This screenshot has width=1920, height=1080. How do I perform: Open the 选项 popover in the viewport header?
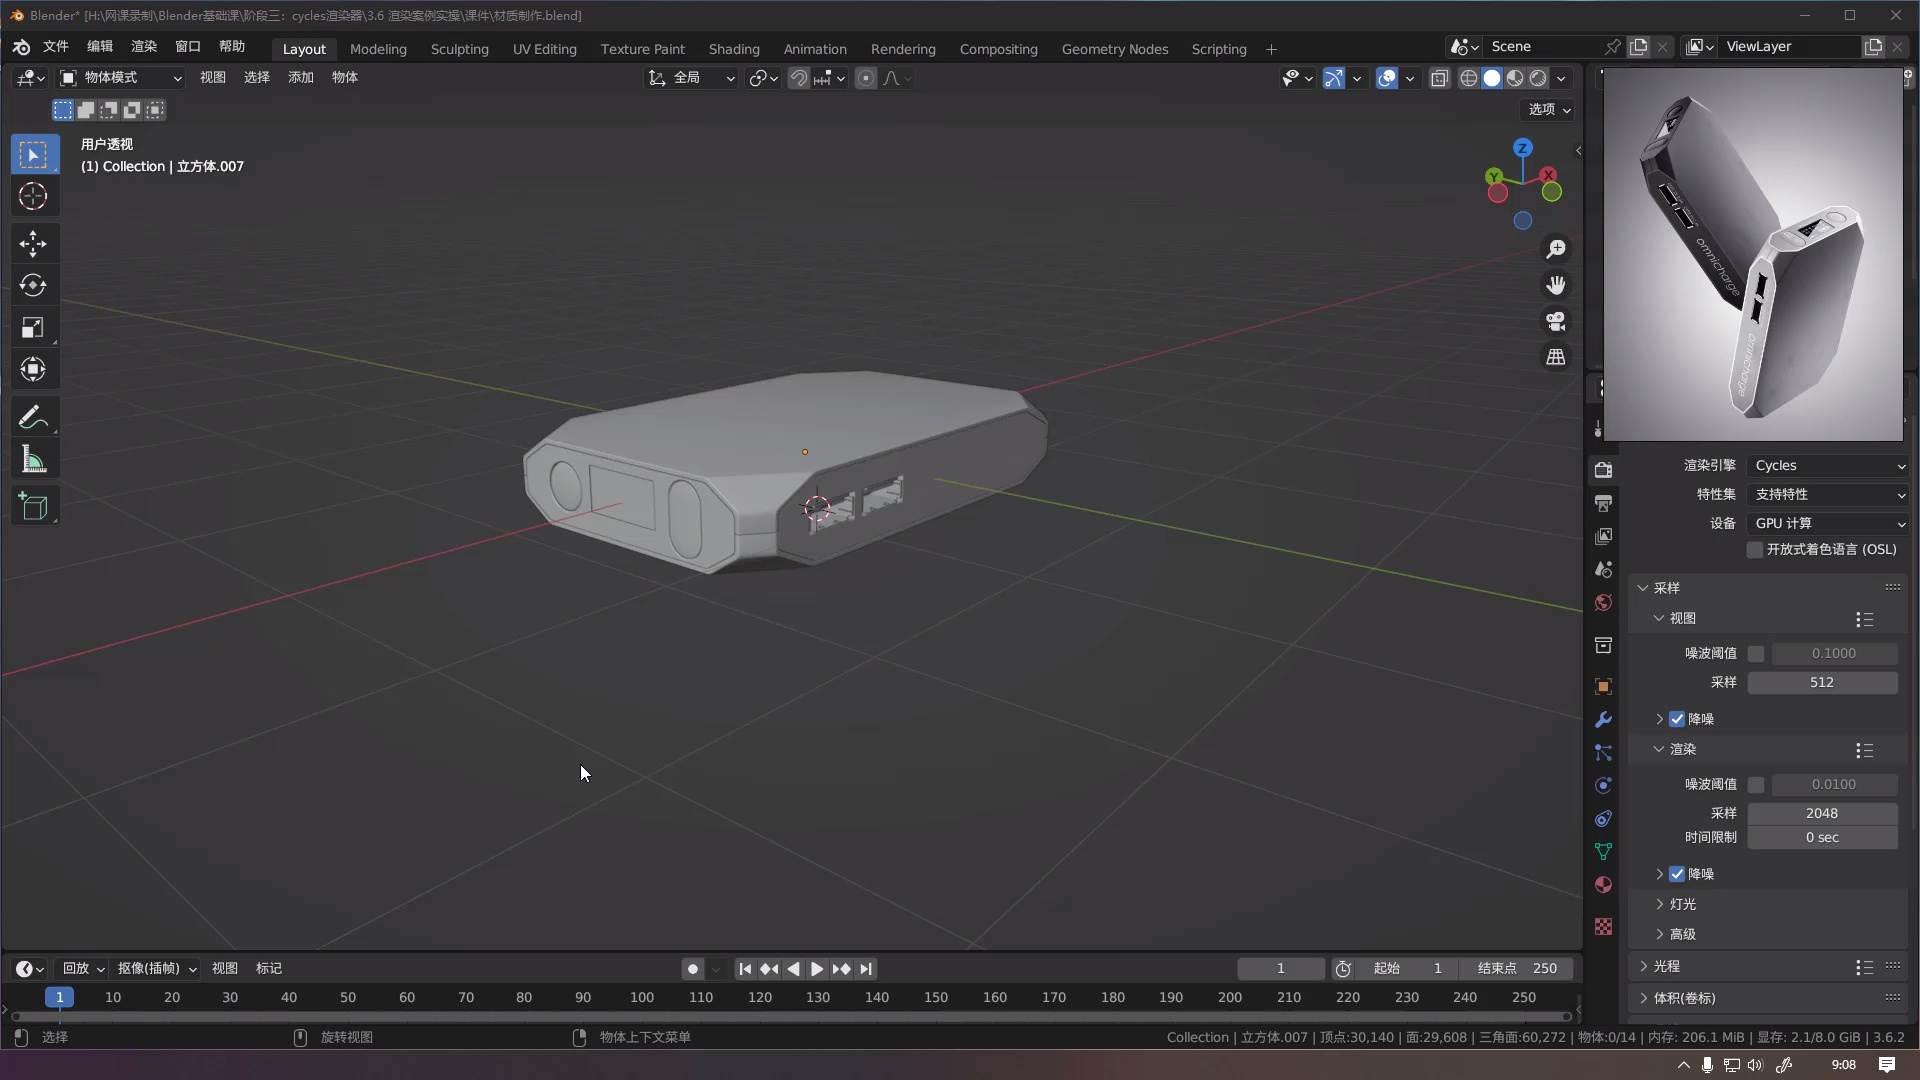1546,110
